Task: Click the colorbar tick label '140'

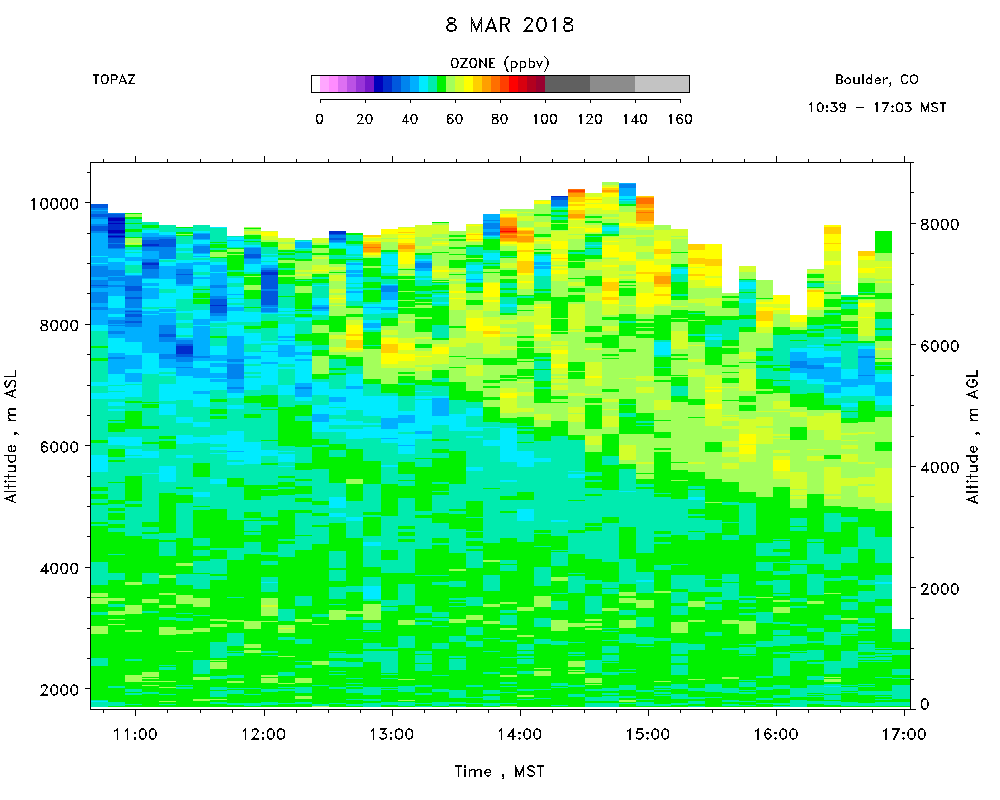Action: 635,119
